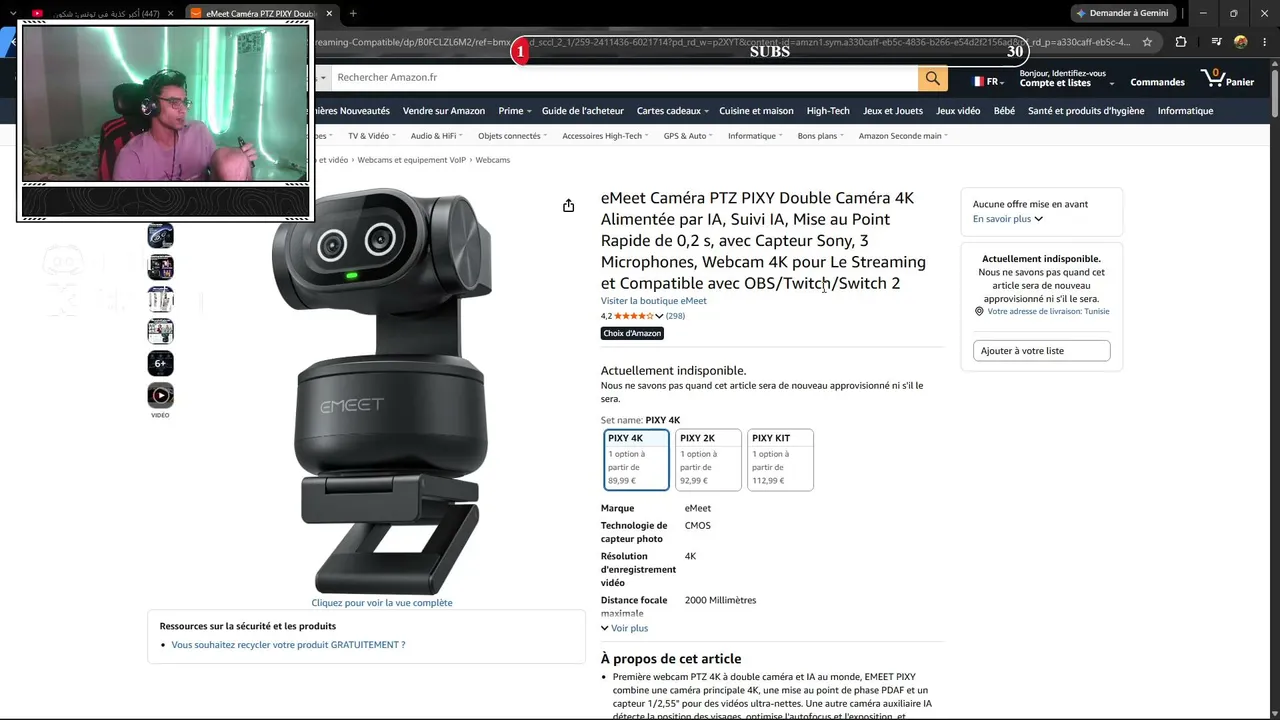Open the Commandes link

coord(1157,82)
